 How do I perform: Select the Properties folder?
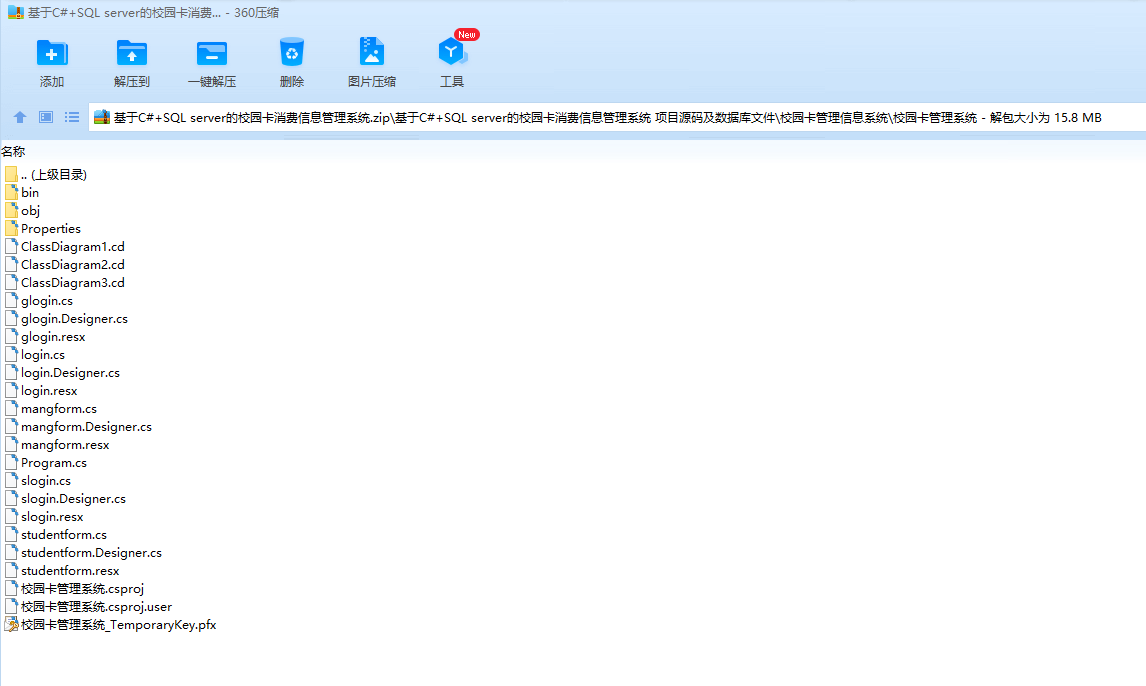tap(42, 229)
